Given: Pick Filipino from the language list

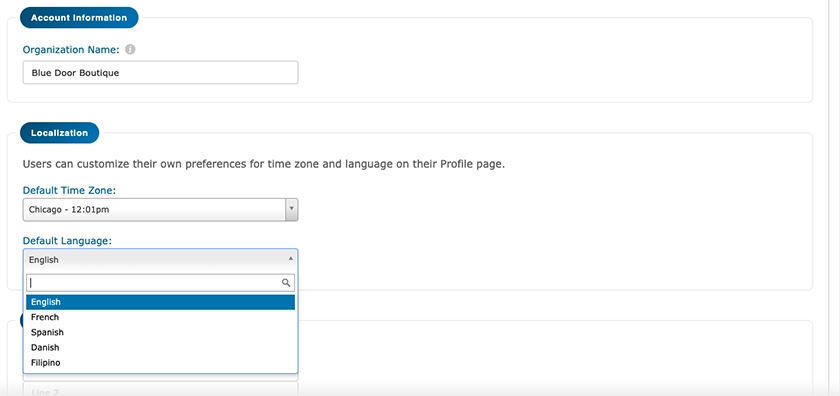Looking at the screenshot, I should [160, 363].
